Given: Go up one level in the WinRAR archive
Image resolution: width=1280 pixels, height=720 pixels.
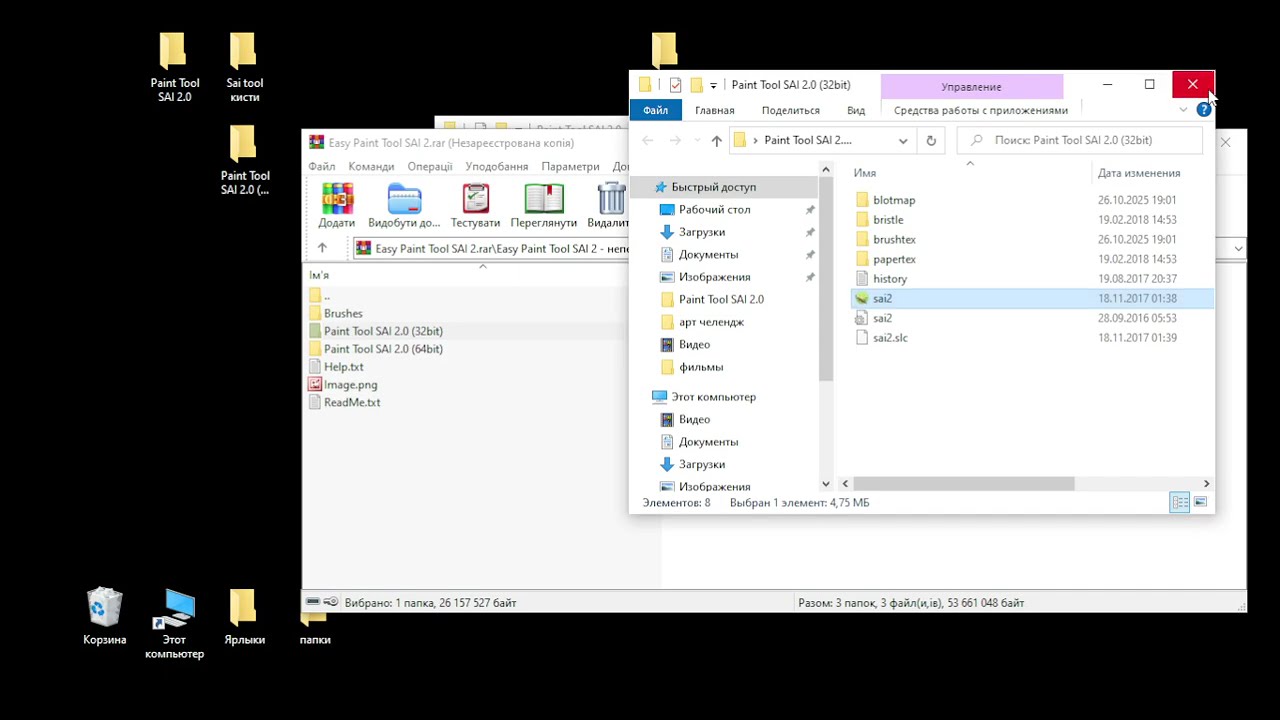Looking at the screenshot, I should 322,248.
